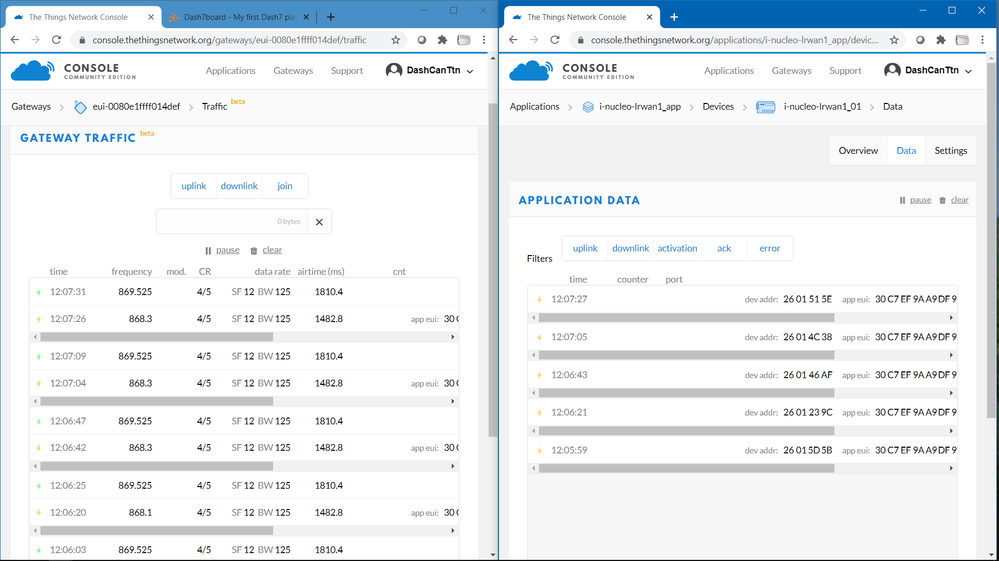Expand the 12:07:09 gateway traffic row
Image resolution: width=999 pixels, height=561 pixels.
[x=244, y=356]
